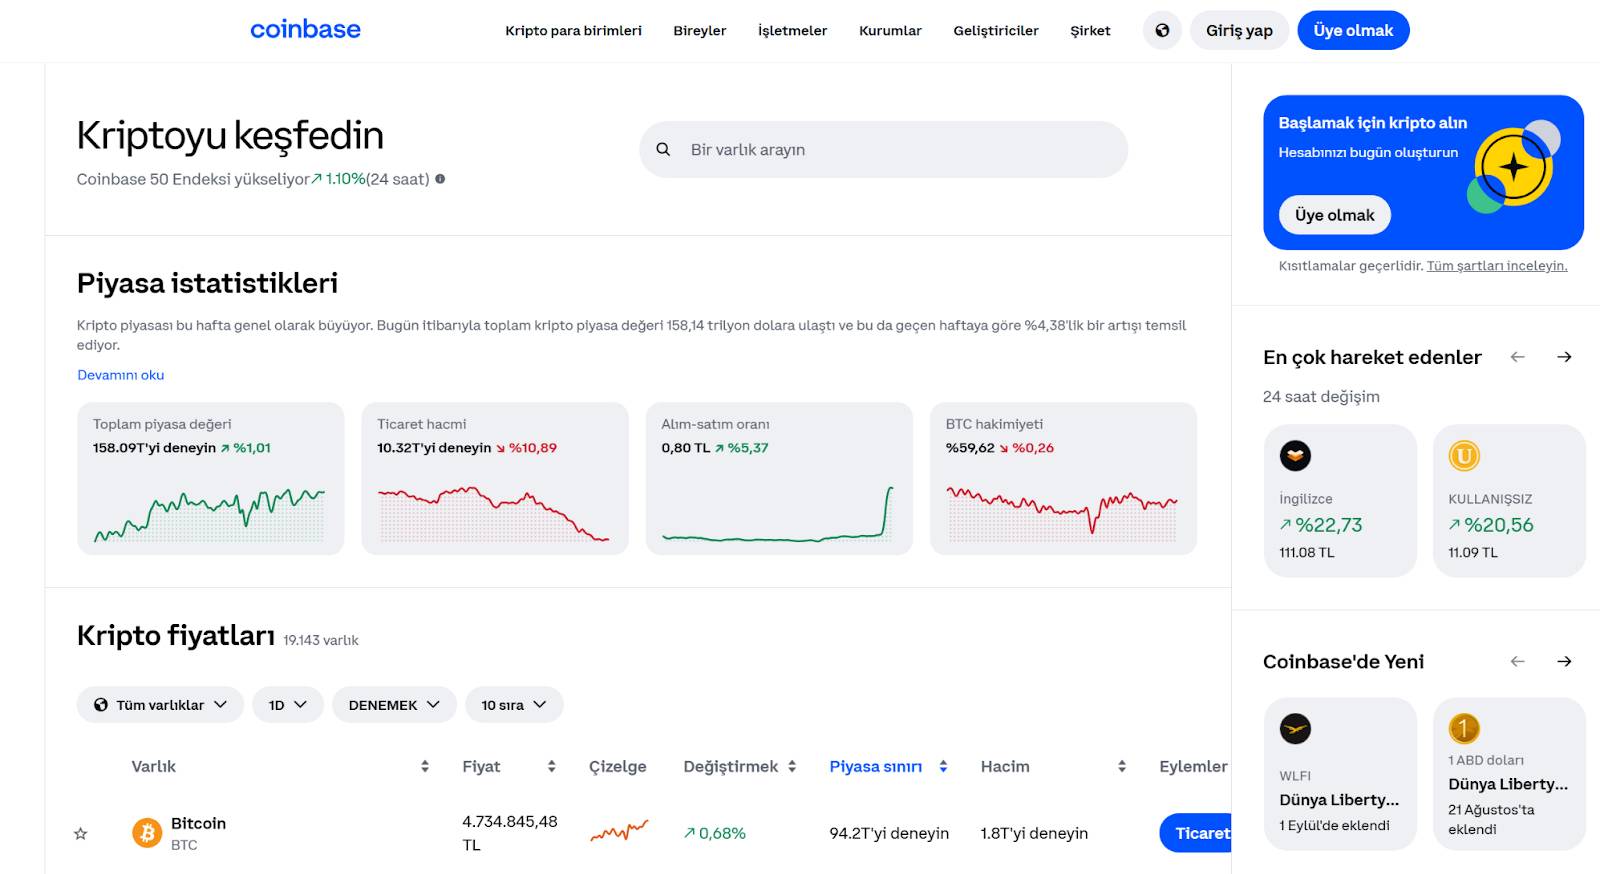Open KULLANIŞSIZ %20,56 mover card

point(1509,501)
